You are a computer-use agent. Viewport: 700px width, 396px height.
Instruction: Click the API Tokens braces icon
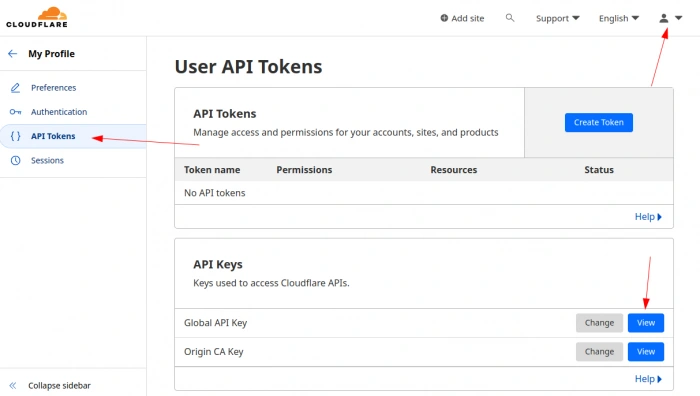15,136
